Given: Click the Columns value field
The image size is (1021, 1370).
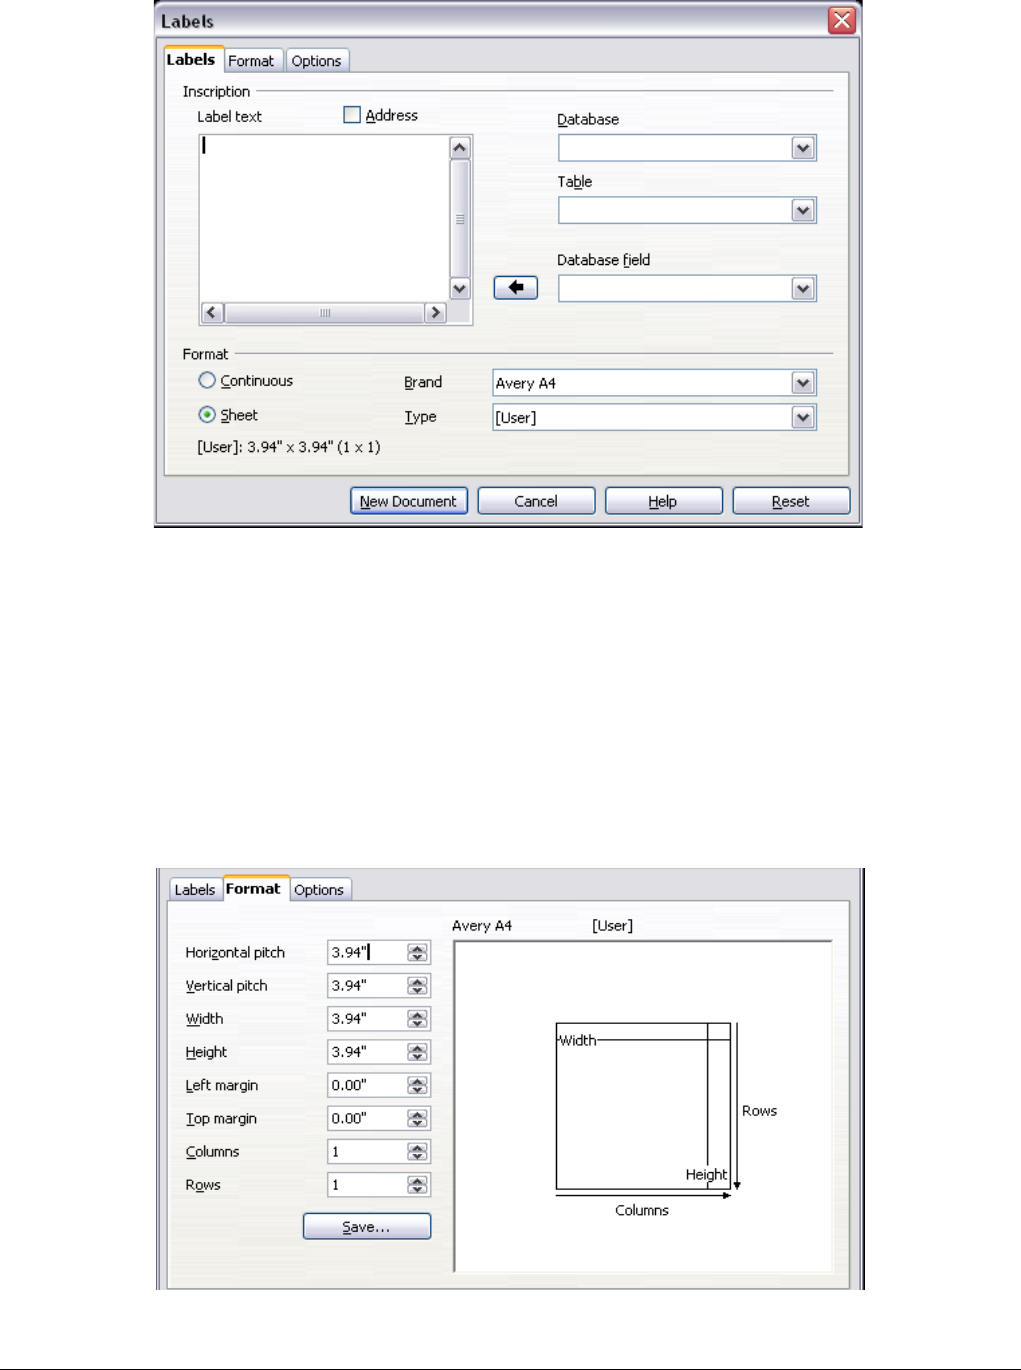Looking at the screenshot, I should click(367, 1151).
